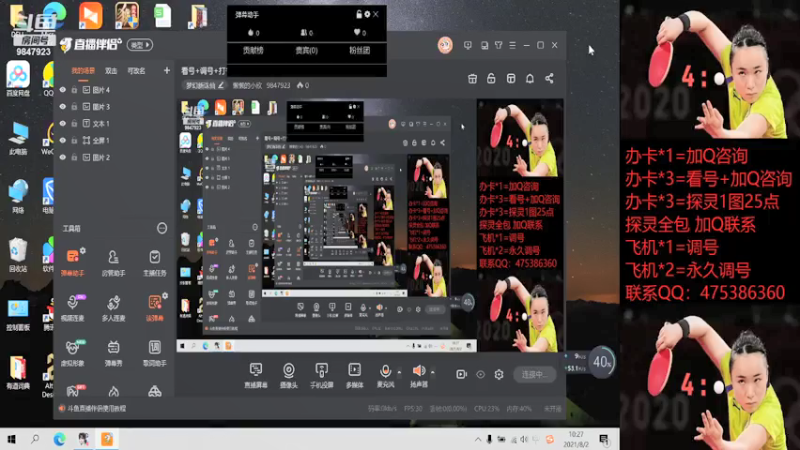Hide the 图片 2 layer
Screen dimensions: 800x450
point(63,157)
